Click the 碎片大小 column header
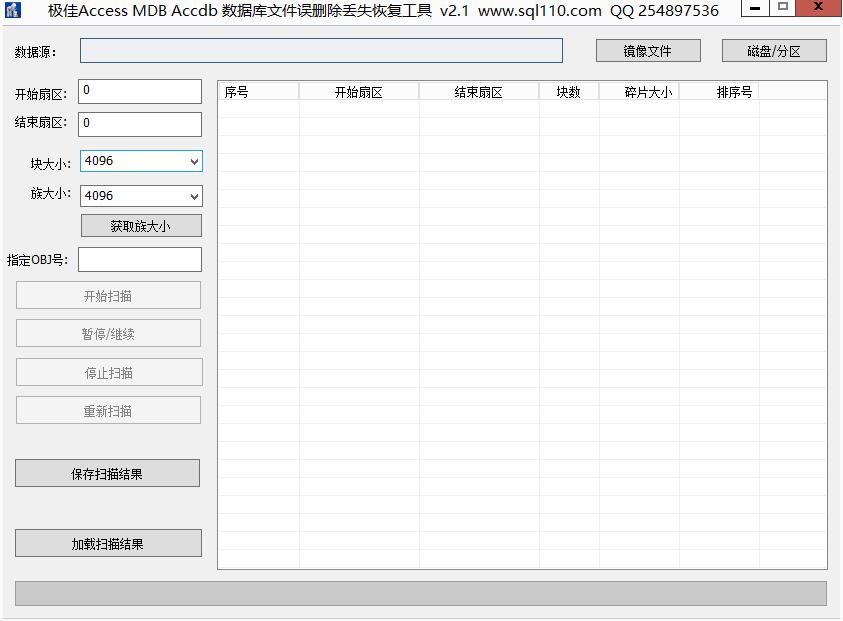This screenshot has width=843, height=621. pos(639,92)
